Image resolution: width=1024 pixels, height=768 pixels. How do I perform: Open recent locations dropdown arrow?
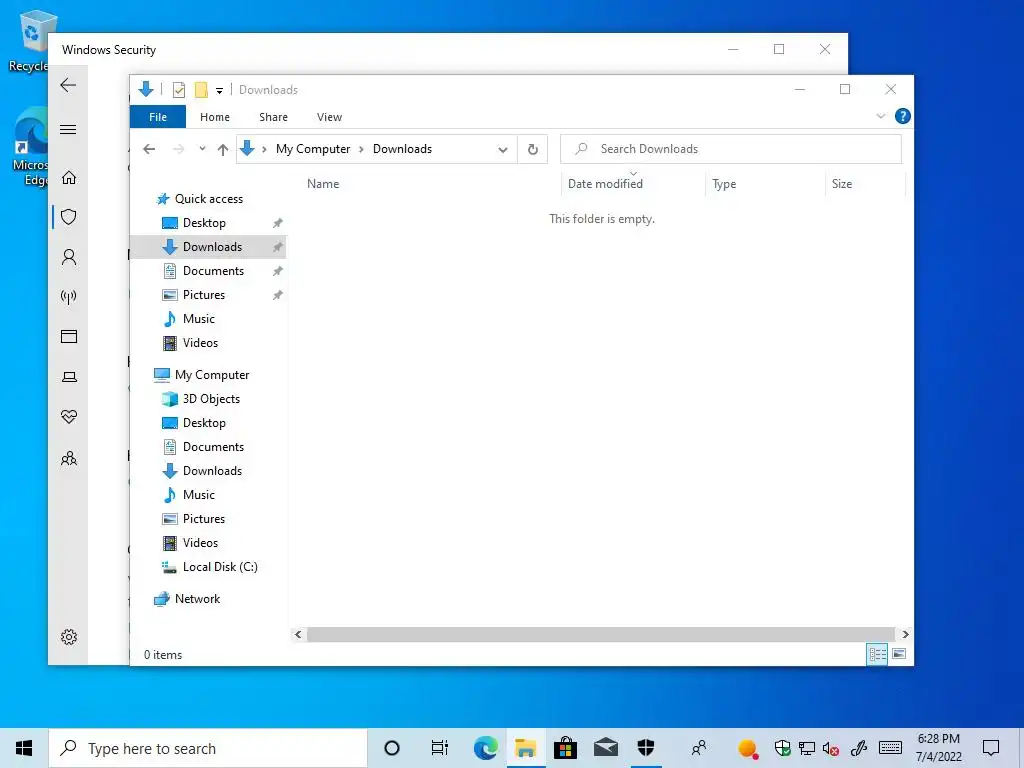click(202, 149)
